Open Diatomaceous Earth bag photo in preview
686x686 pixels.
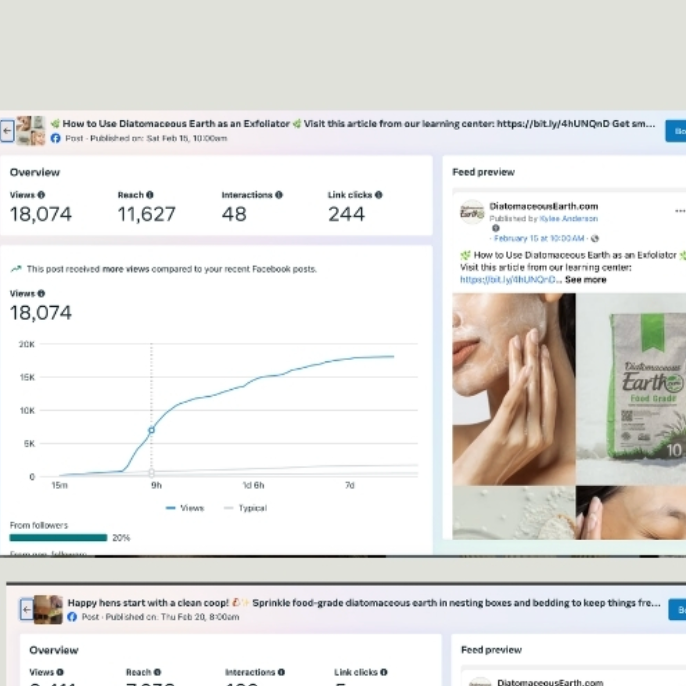point(631,389)
